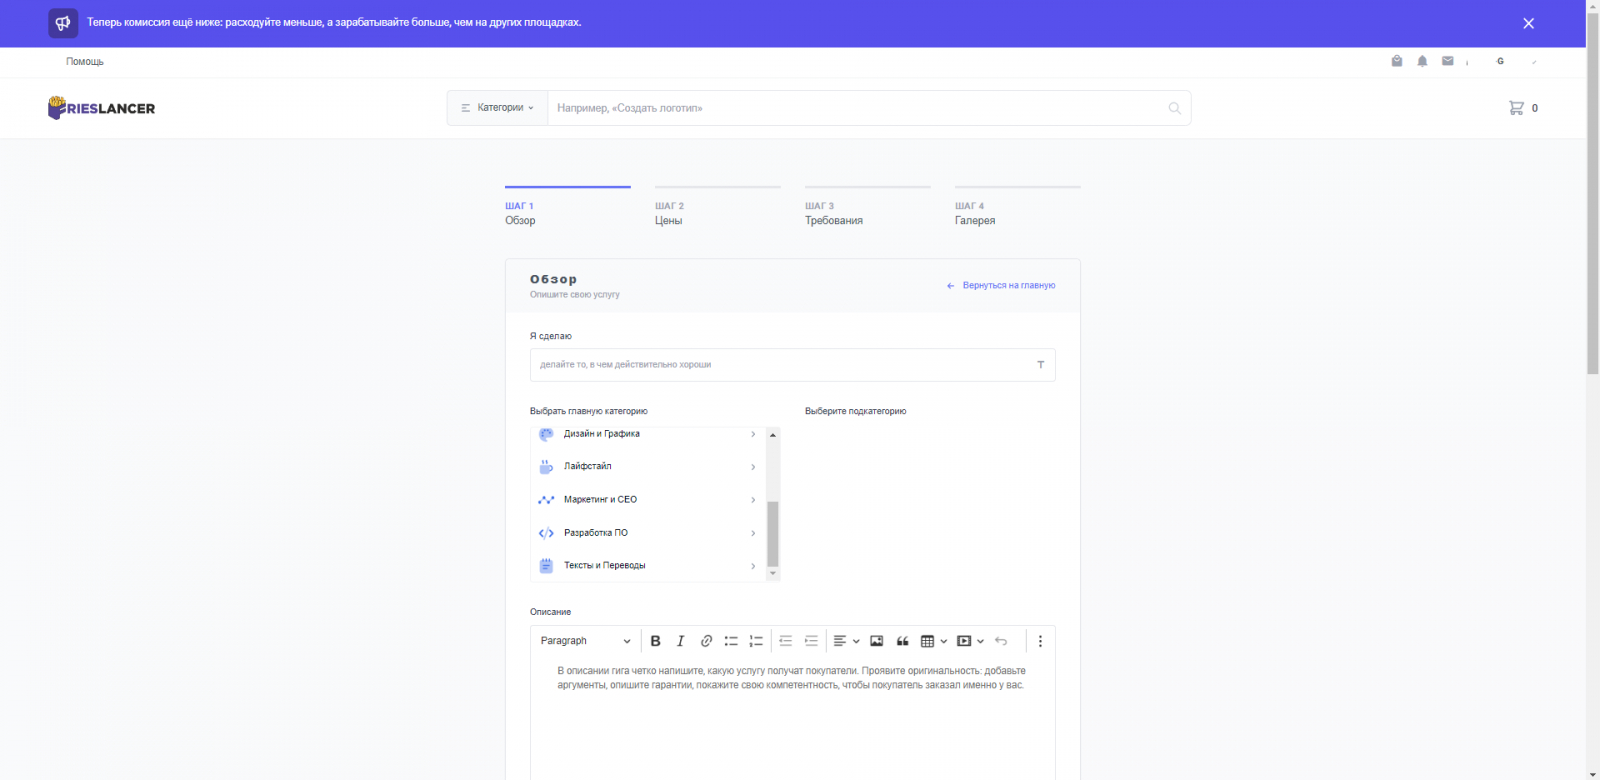Select the Тексты и Переводы category
The width and height of the screenshot is (1600, 780).
pyautogui.click(x=647, y=566)
